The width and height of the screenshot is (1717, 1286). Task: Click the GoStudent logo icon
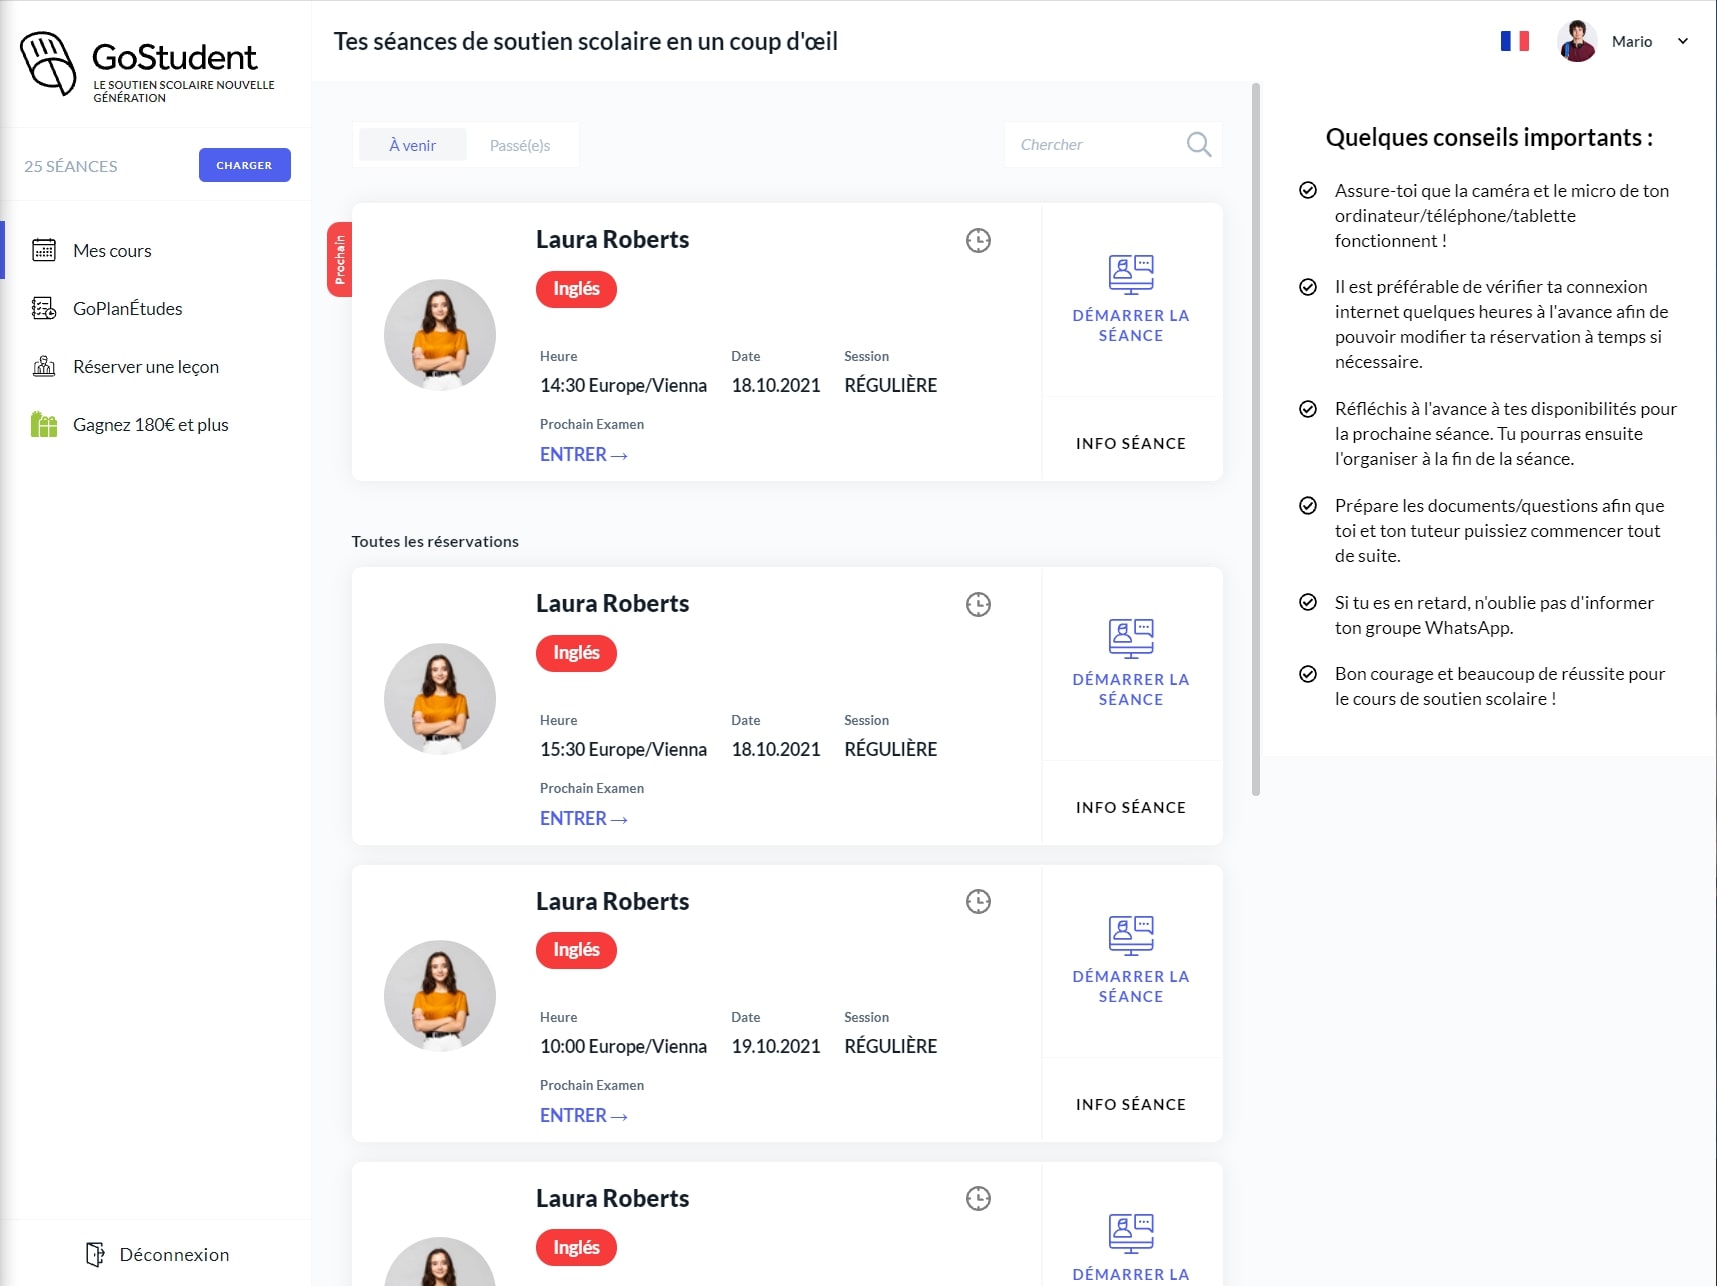(49, 64)
